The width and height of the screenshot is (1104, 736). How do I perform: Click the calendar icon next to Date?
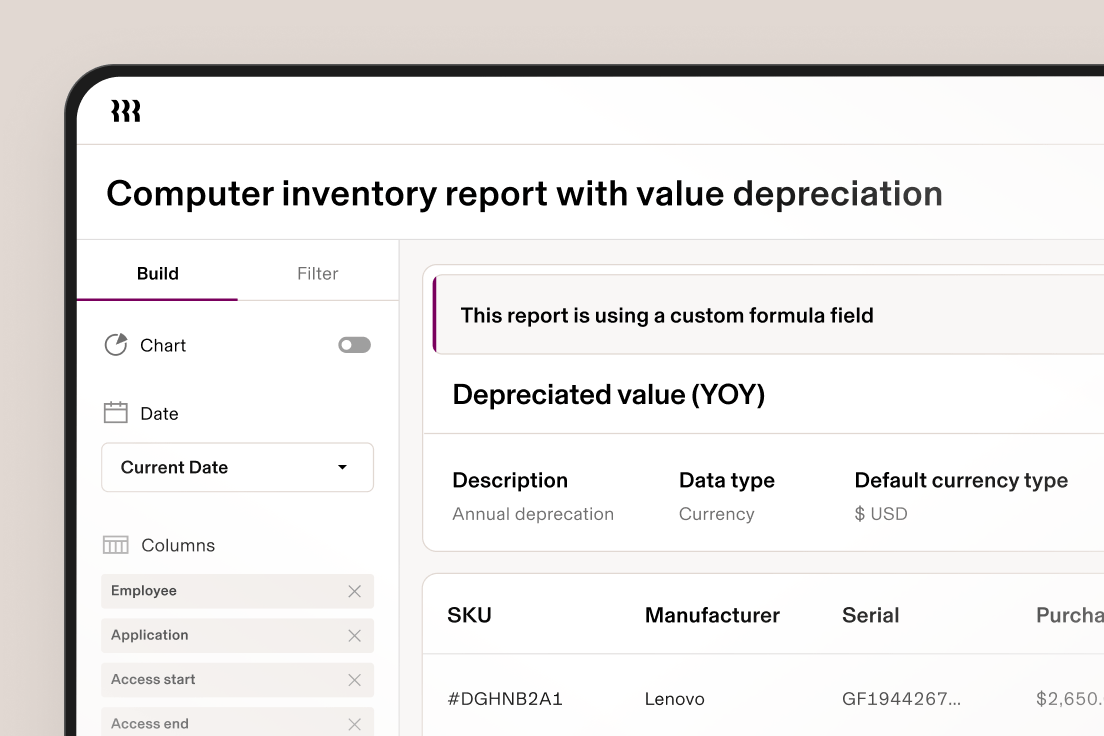click(117, 412)
